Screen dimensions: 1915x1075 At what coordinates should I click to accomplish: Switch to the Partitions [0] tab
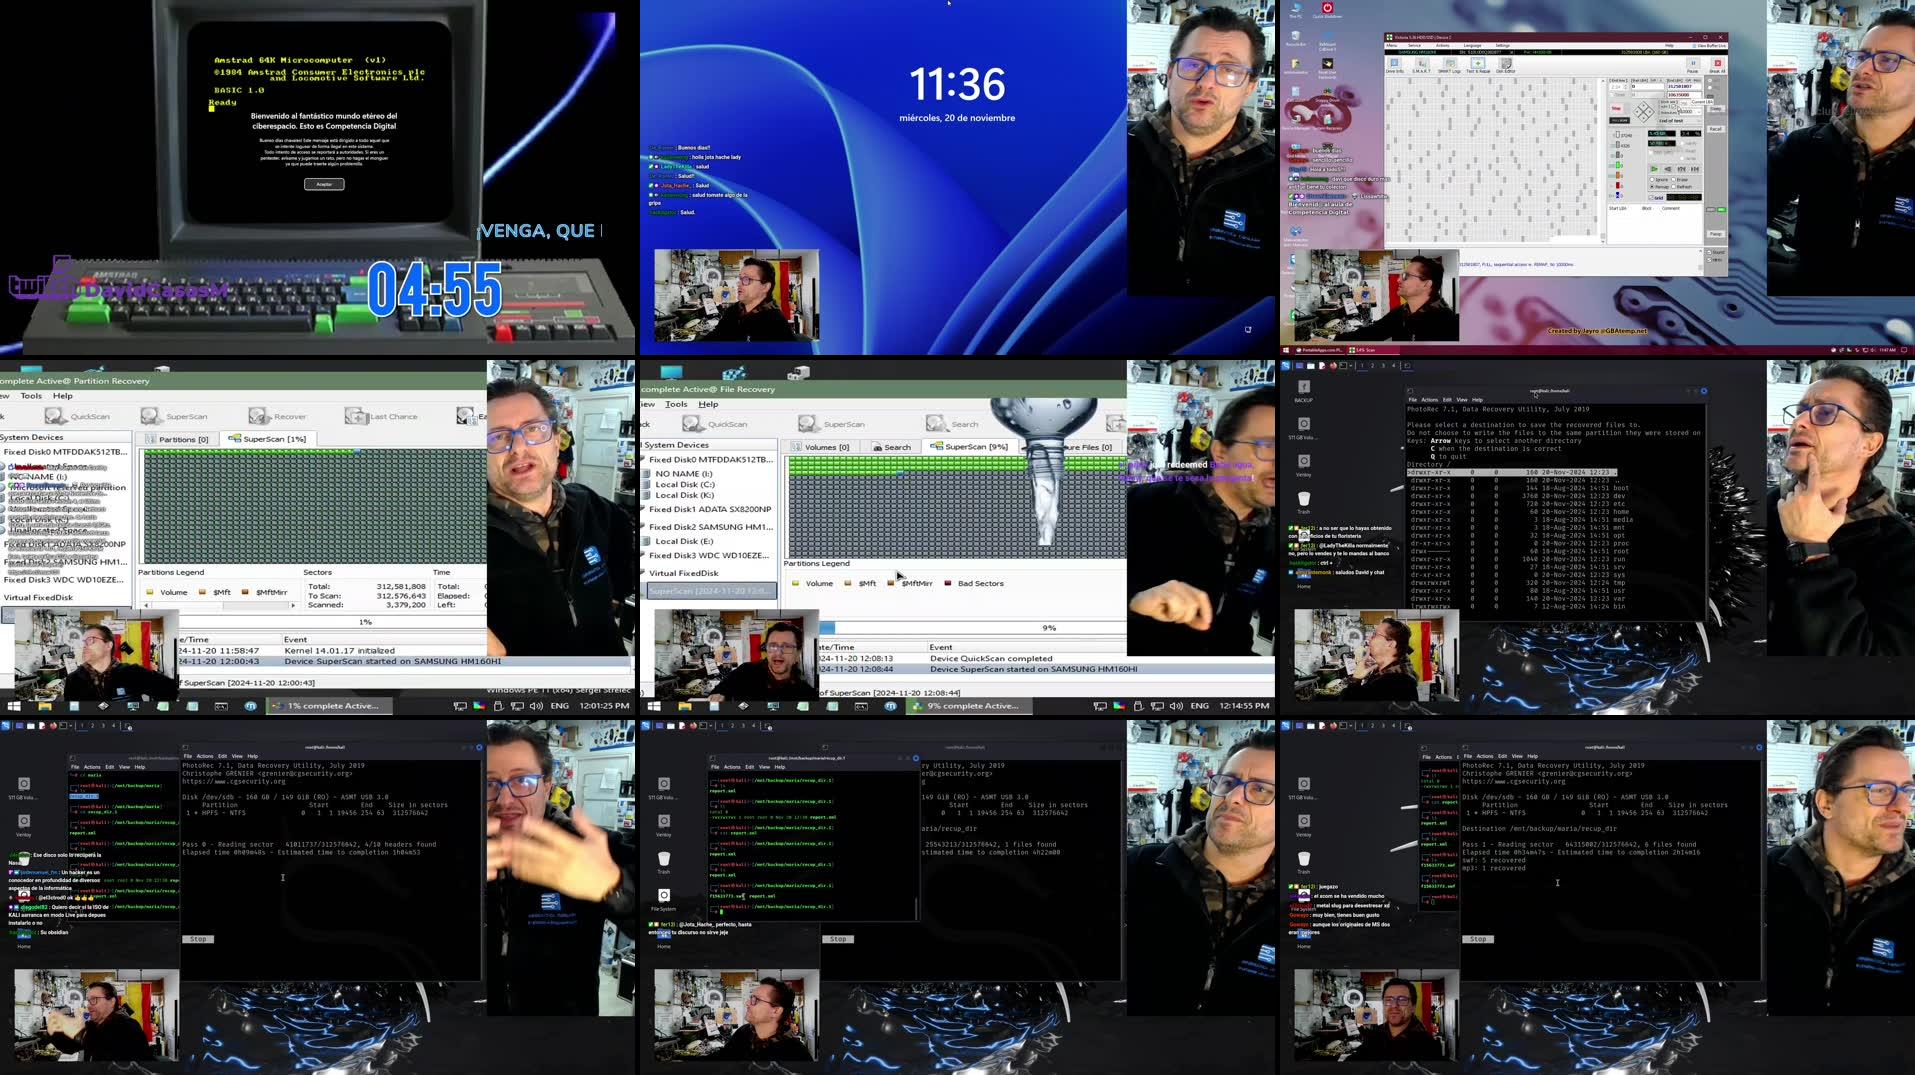(x=177, y=439)
